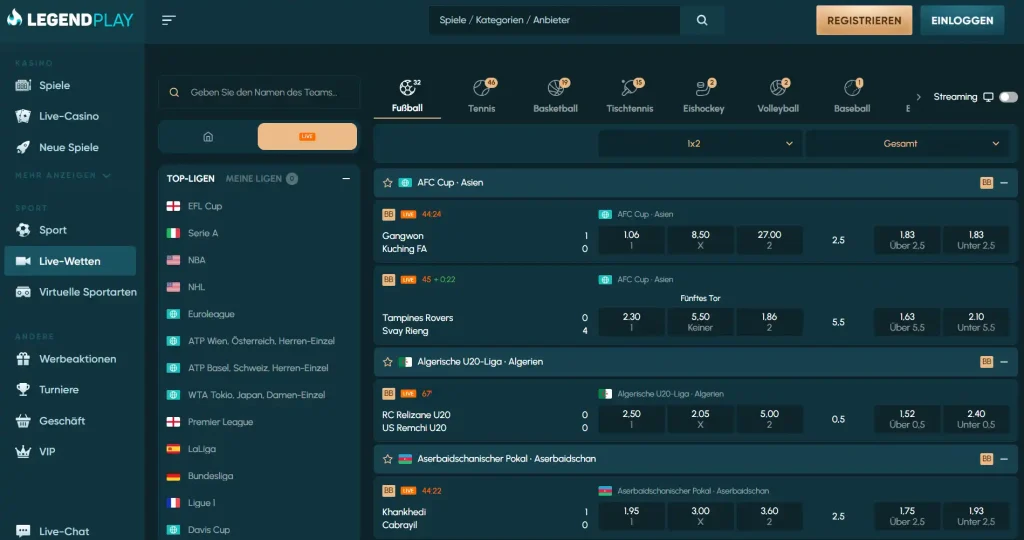Viewport: 1024px width, 540px height.
Task: Select Über 5.5 odds 1.63
Action: coord(907,322)
